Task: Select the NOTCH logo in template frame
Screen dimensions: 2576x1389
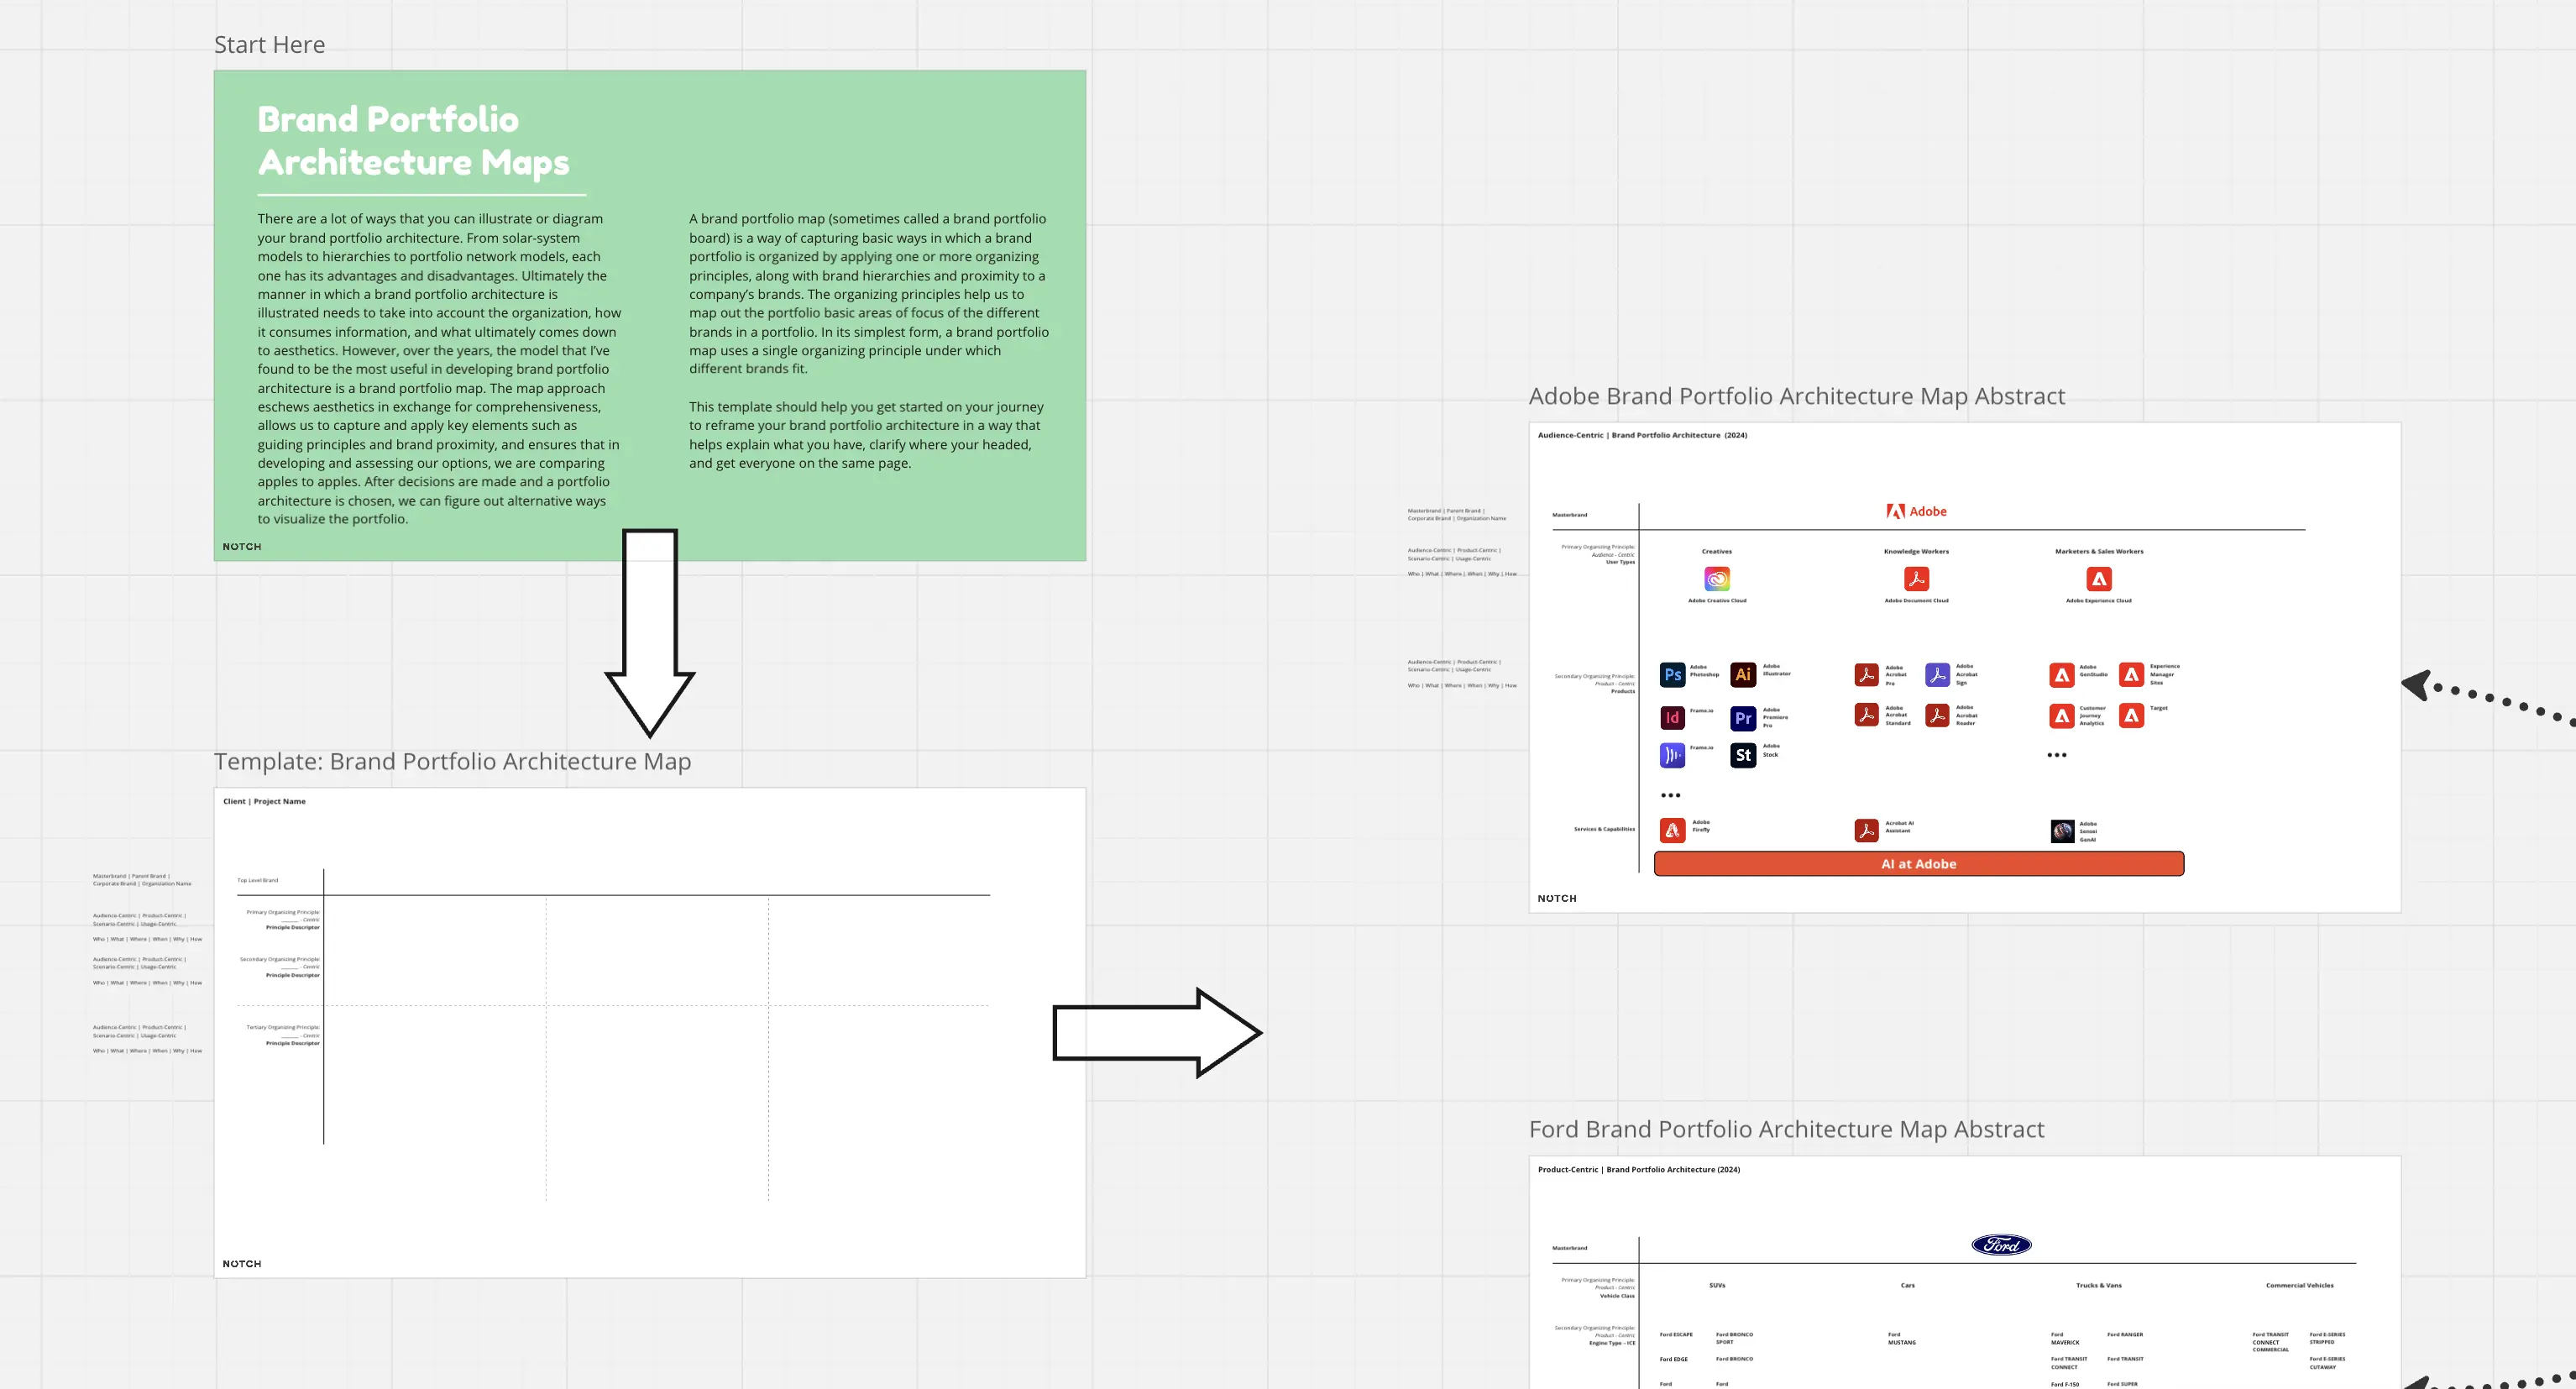Action: pos(242,1264)
